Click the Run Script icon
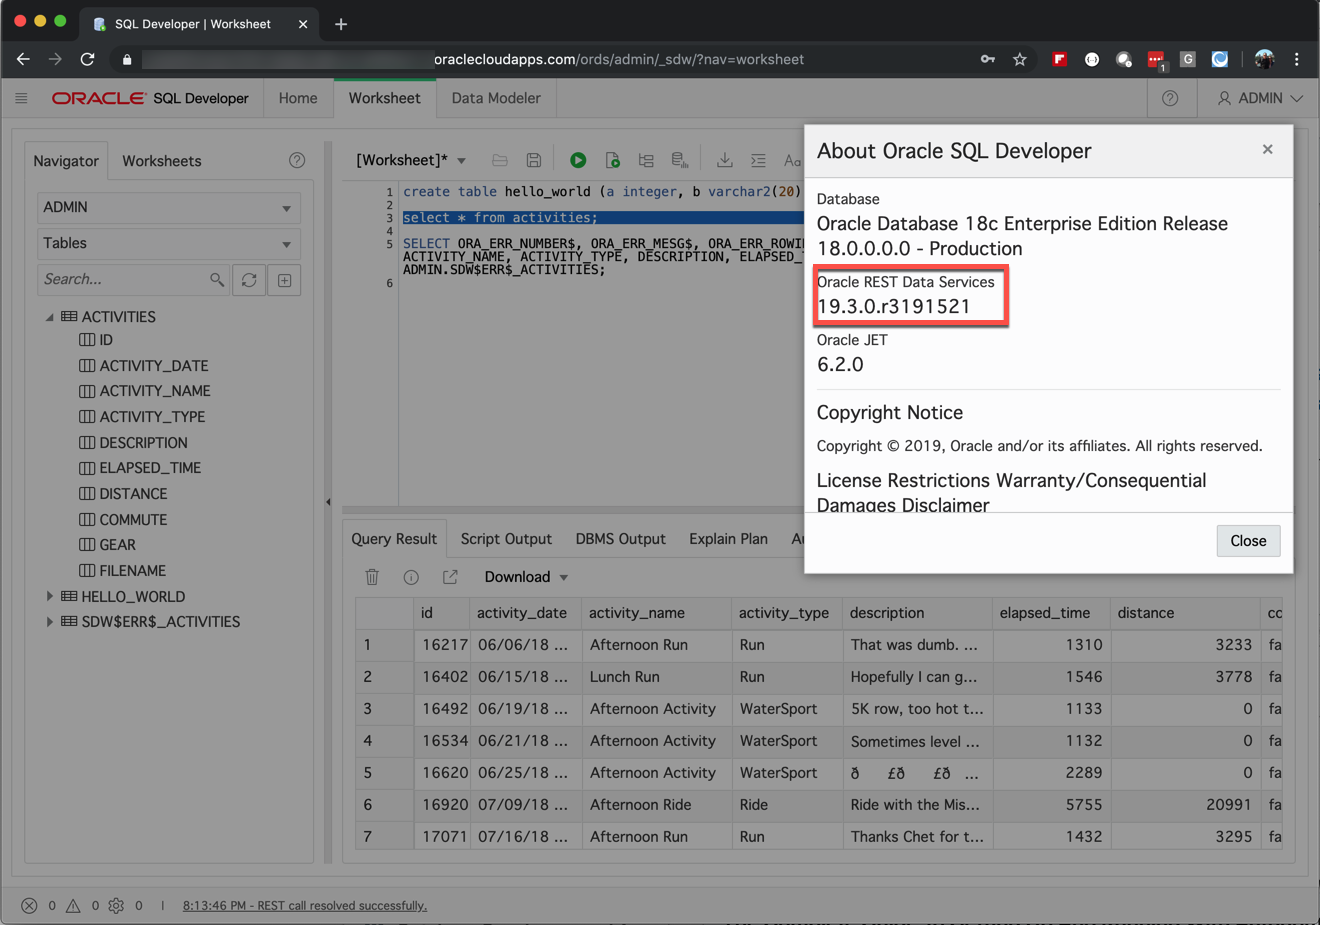The image size is (1320, 925). point(612,160)
